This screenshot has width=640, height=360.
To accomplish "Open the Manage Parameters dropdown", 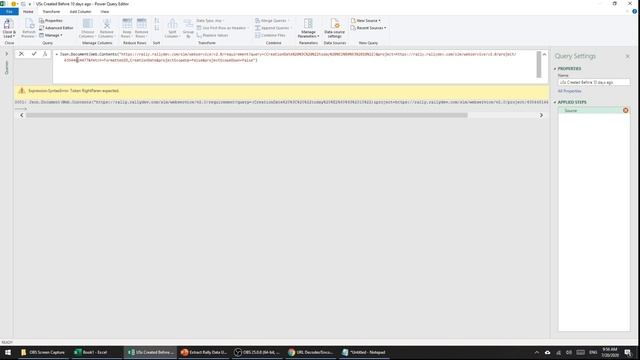I will click(x=308, y=28).
